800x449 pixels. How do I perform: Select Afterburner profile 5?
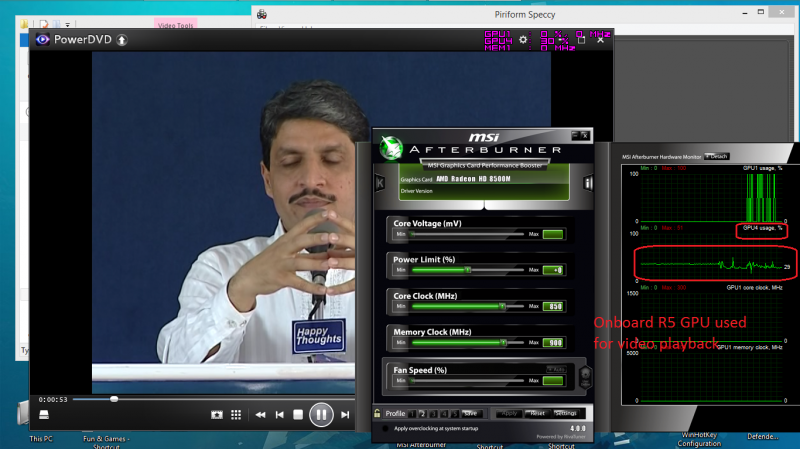[x=455, y=414]
